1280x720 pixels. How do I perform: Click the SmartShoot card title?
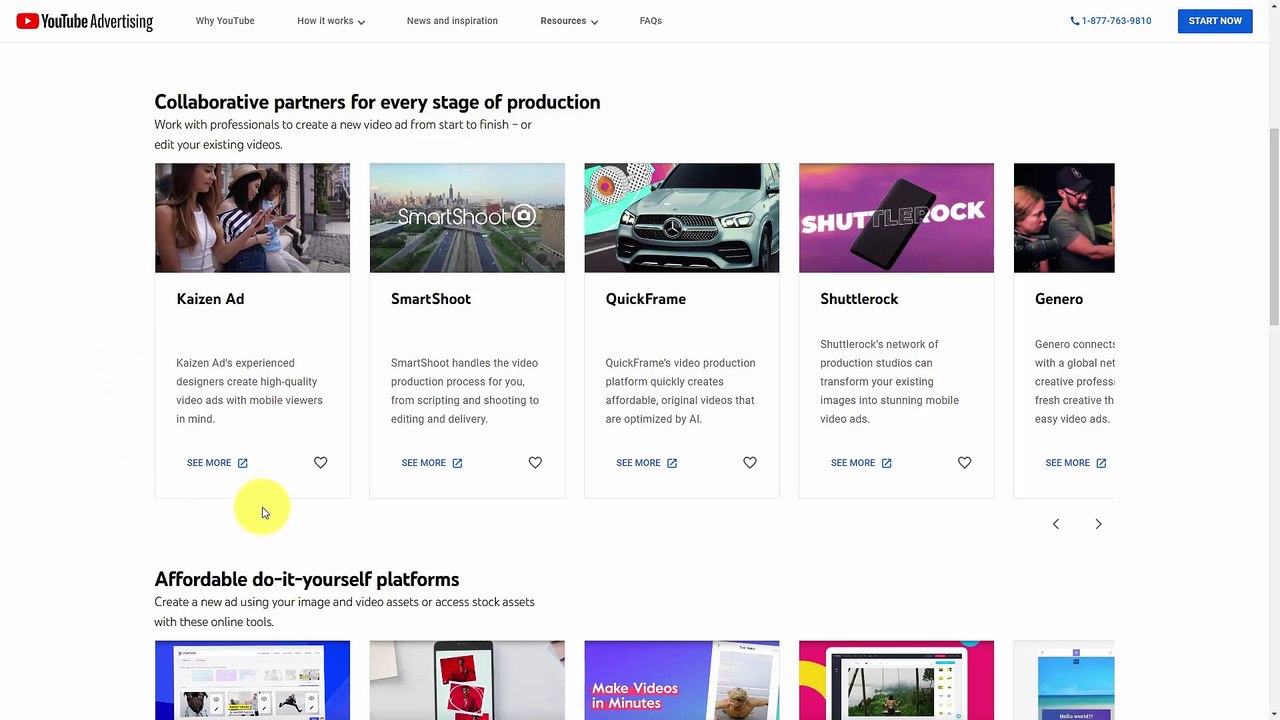pyautogui.click(x=431, y=299)
